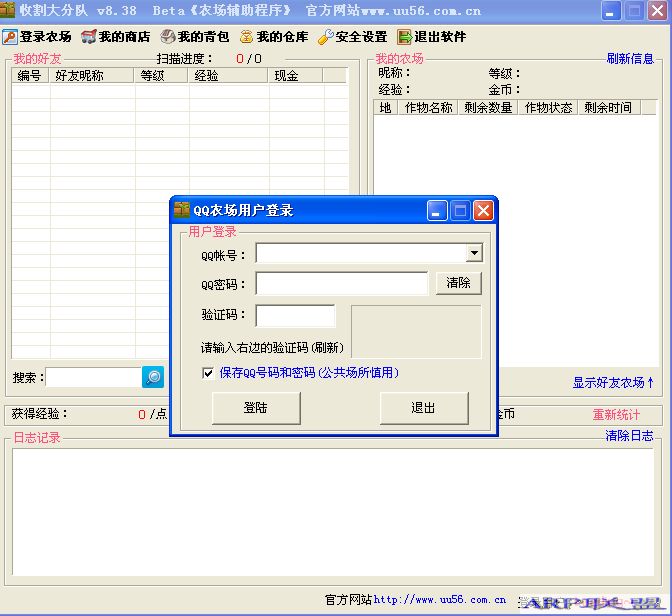Screen dimensions: 672x616
Task: Sort friends by 等级 column header
Action: point(161,75)
